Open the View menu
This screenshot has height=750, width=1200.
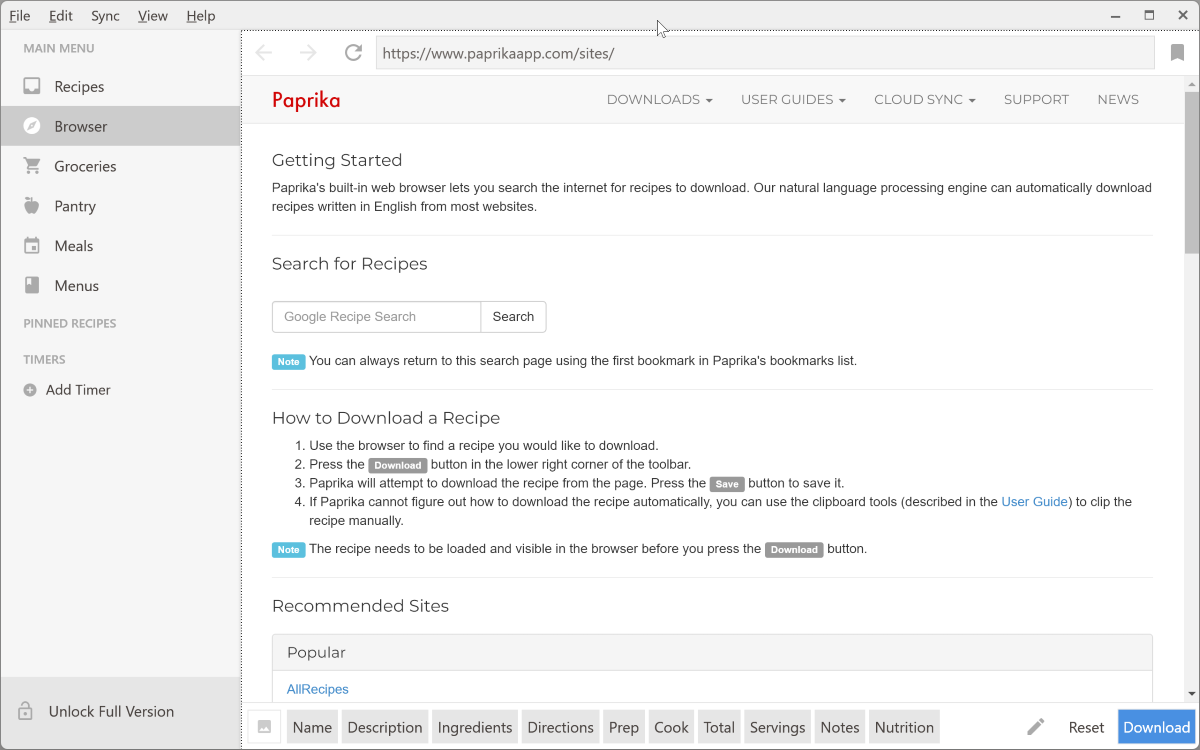coord(153,16)
